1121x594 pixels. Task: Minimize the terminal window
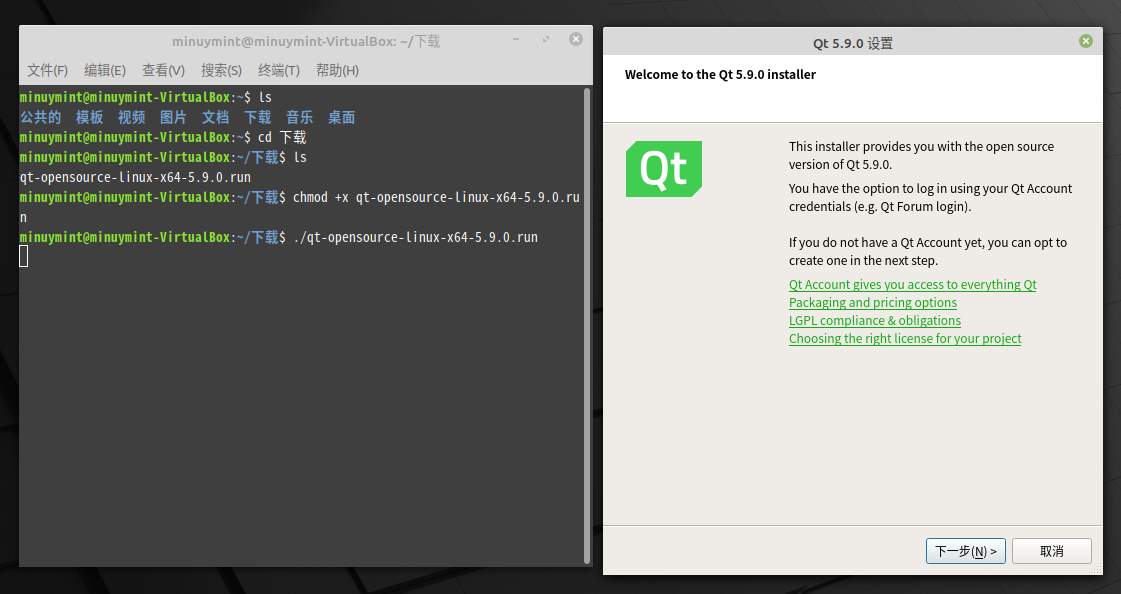coord(515,39)
